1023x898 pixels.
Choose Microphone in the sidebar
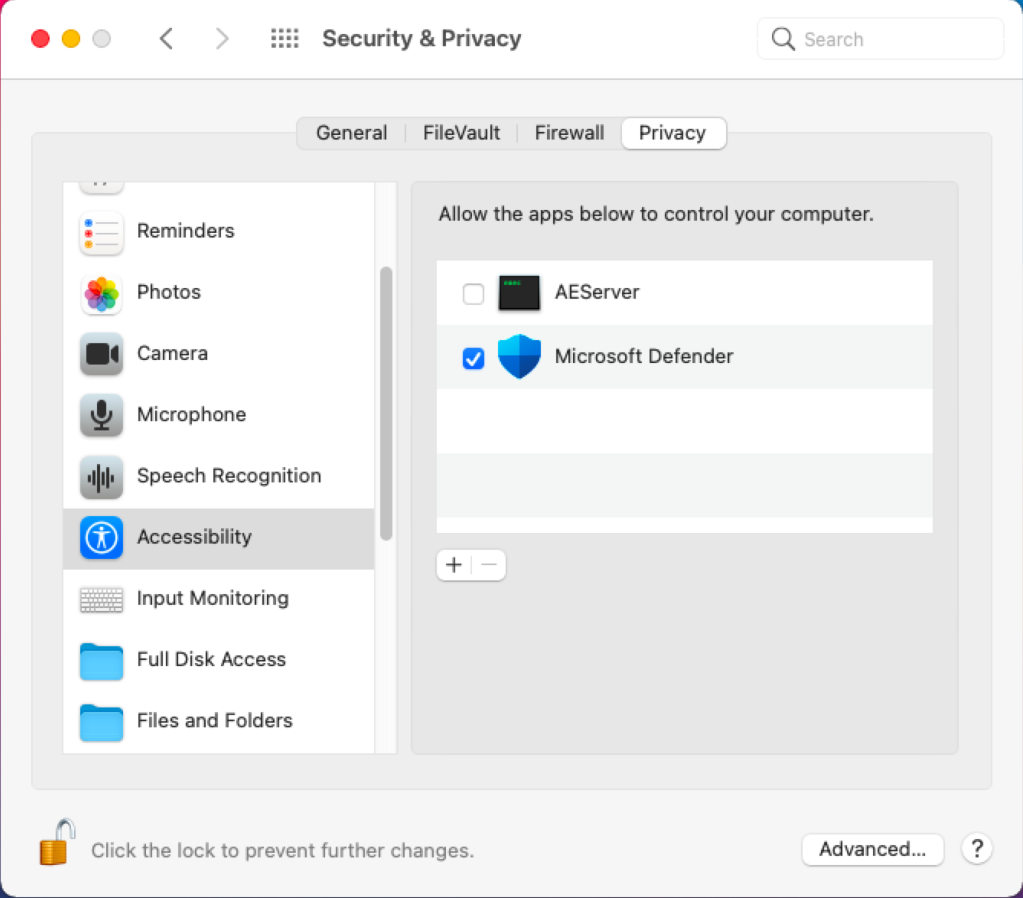point(219,415)
